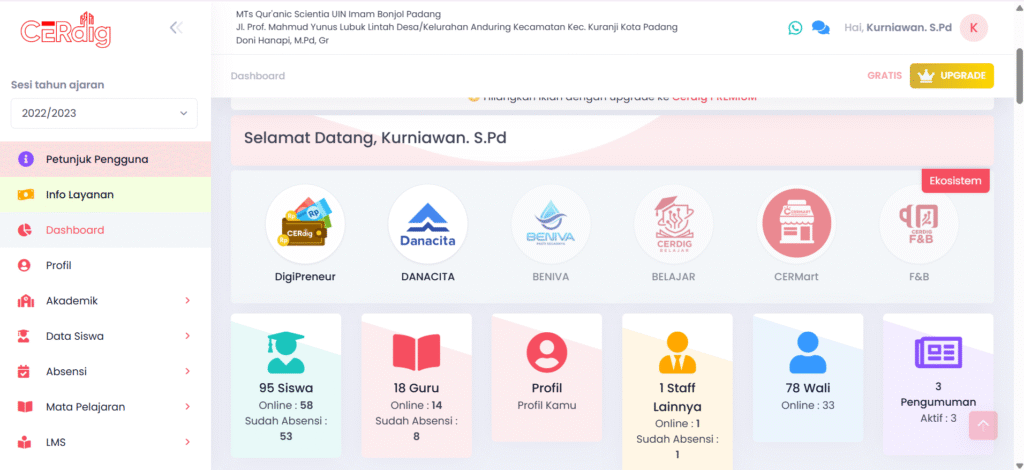Screen dimensions: 1024x470
Task: Open the DigiPreneur wallet icon
Action: [x=305, y=224]
